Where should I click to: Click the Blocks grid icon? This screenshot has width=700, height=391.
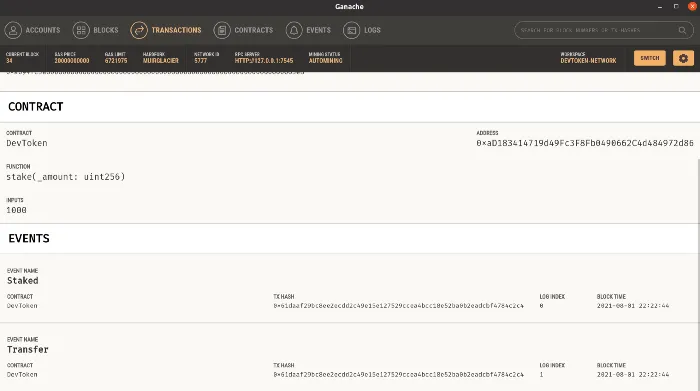[81, 30]
